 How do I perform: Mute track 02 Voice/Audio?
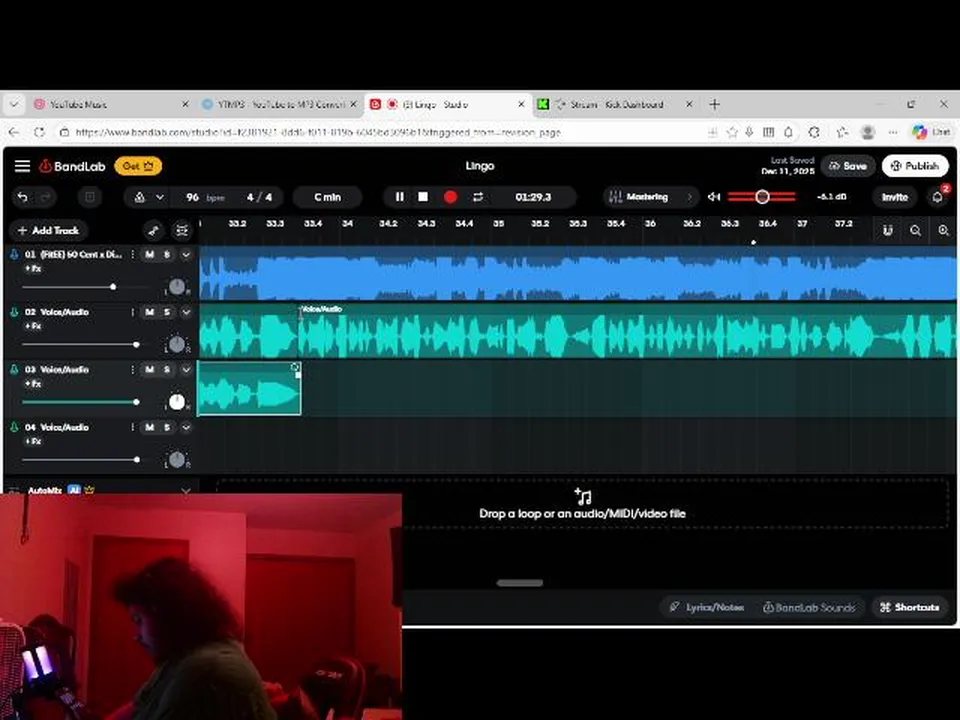(149, 312)
